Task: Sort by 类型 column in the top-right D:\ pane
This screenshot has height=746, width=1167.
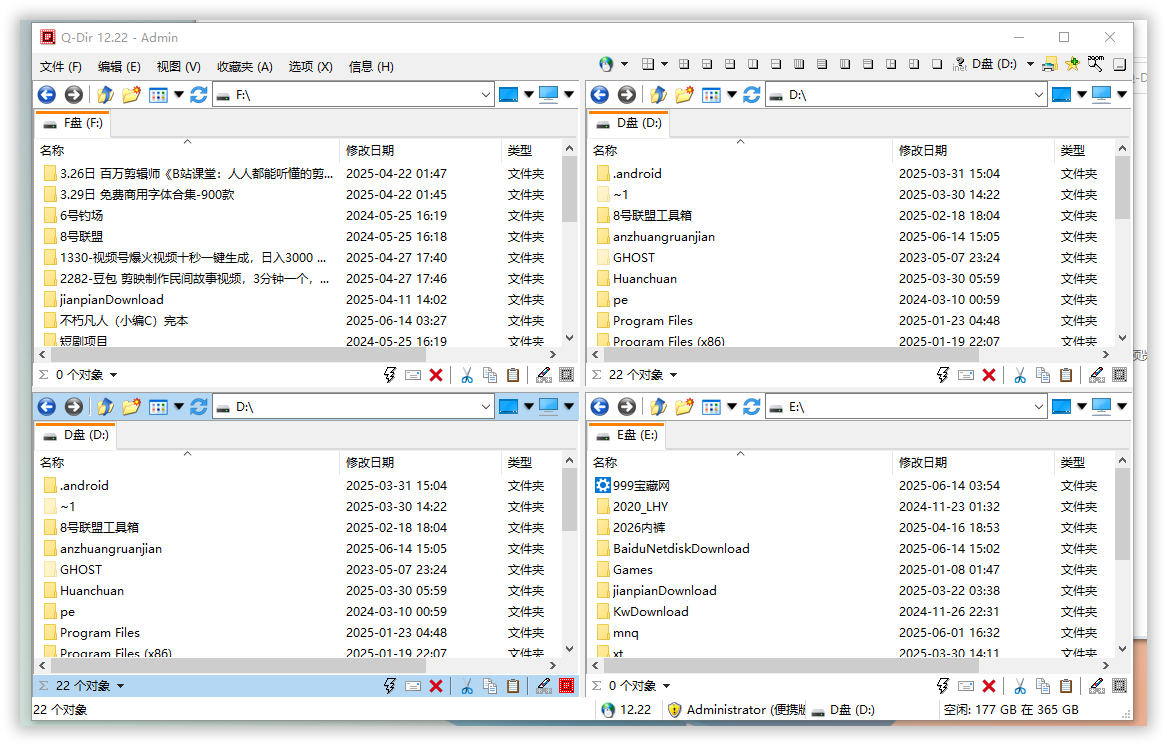Action: (x=1084, y=150)
